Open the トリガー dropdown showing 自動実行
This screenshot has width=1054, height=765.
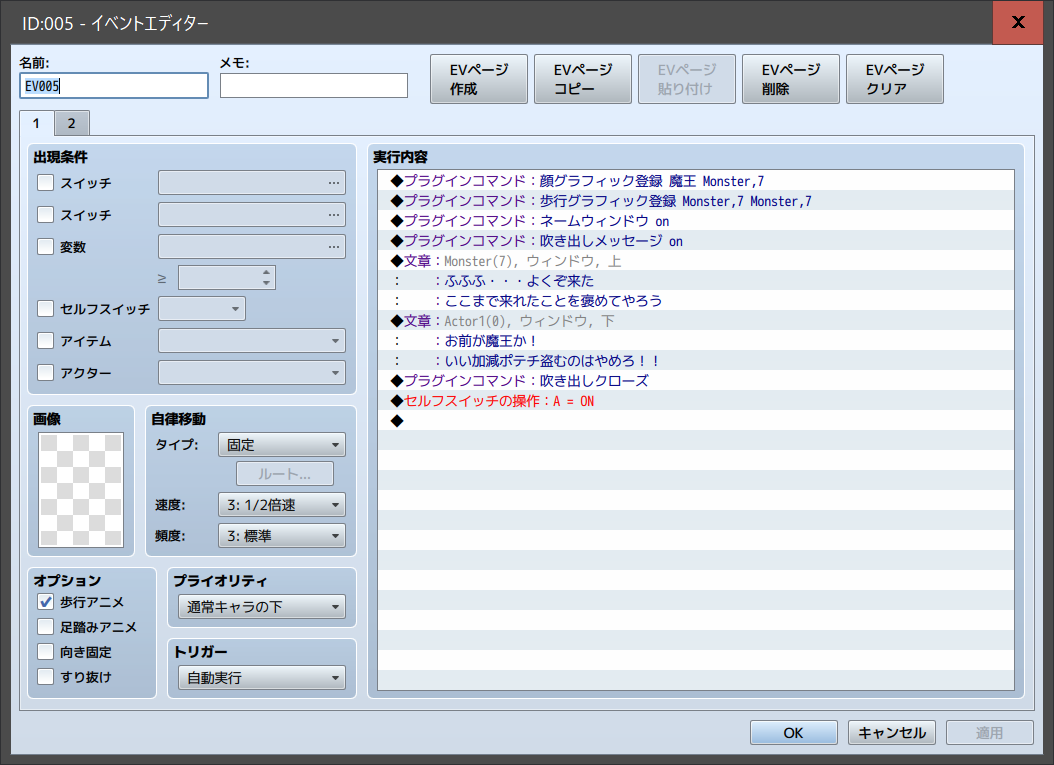click(x=261, y=678)
